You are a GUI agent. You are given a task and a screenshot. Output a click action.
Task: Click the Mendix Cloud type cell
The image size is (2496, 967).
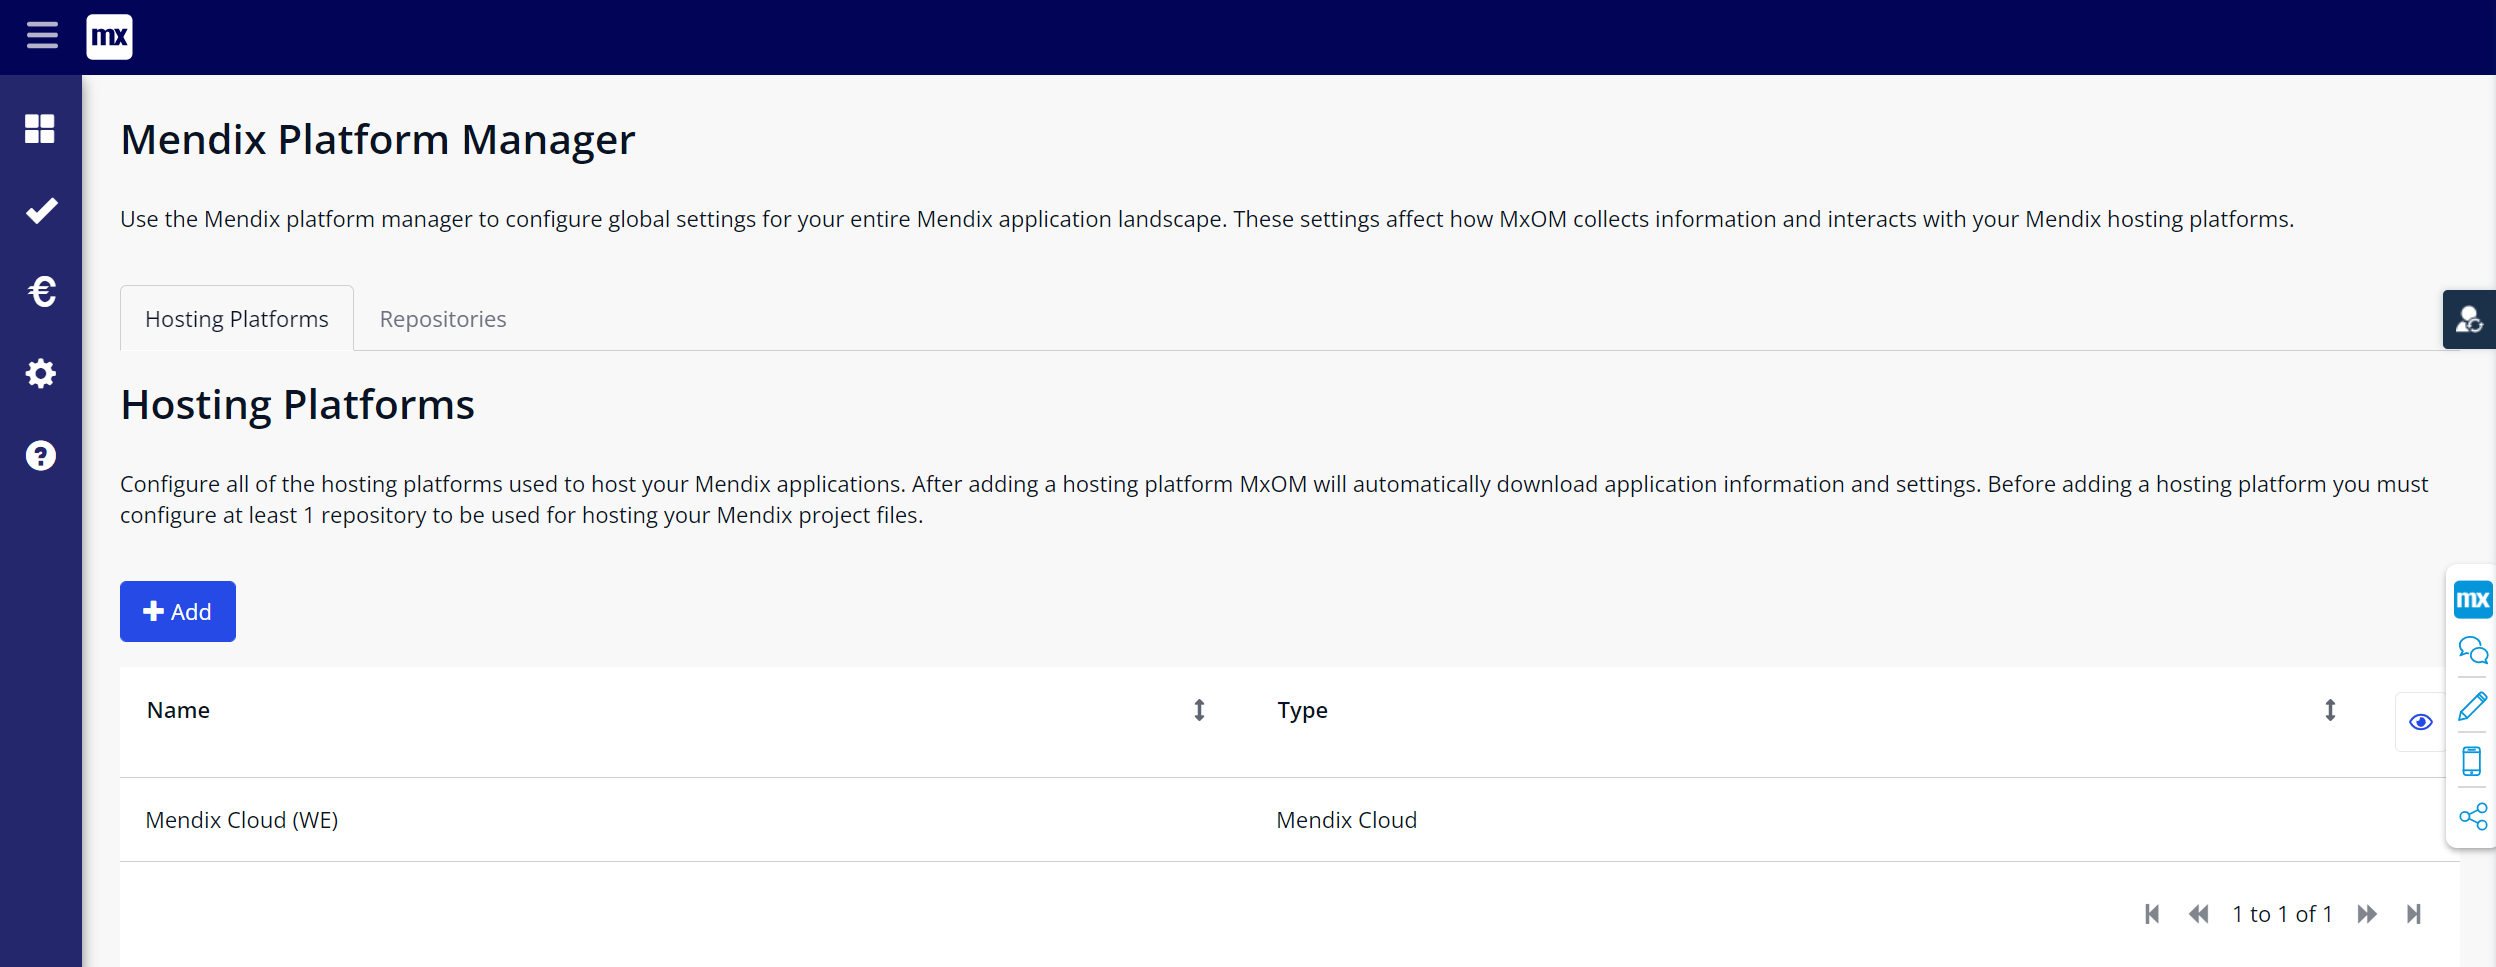[x=1346, y=820]
